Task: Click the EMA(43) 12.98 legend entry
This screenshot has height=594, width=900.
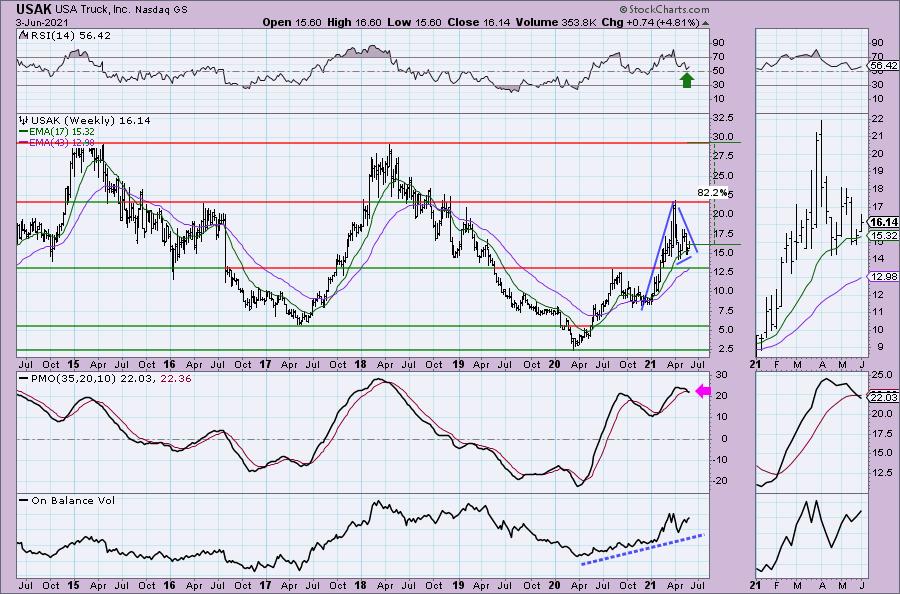Action: click(62, 142)
